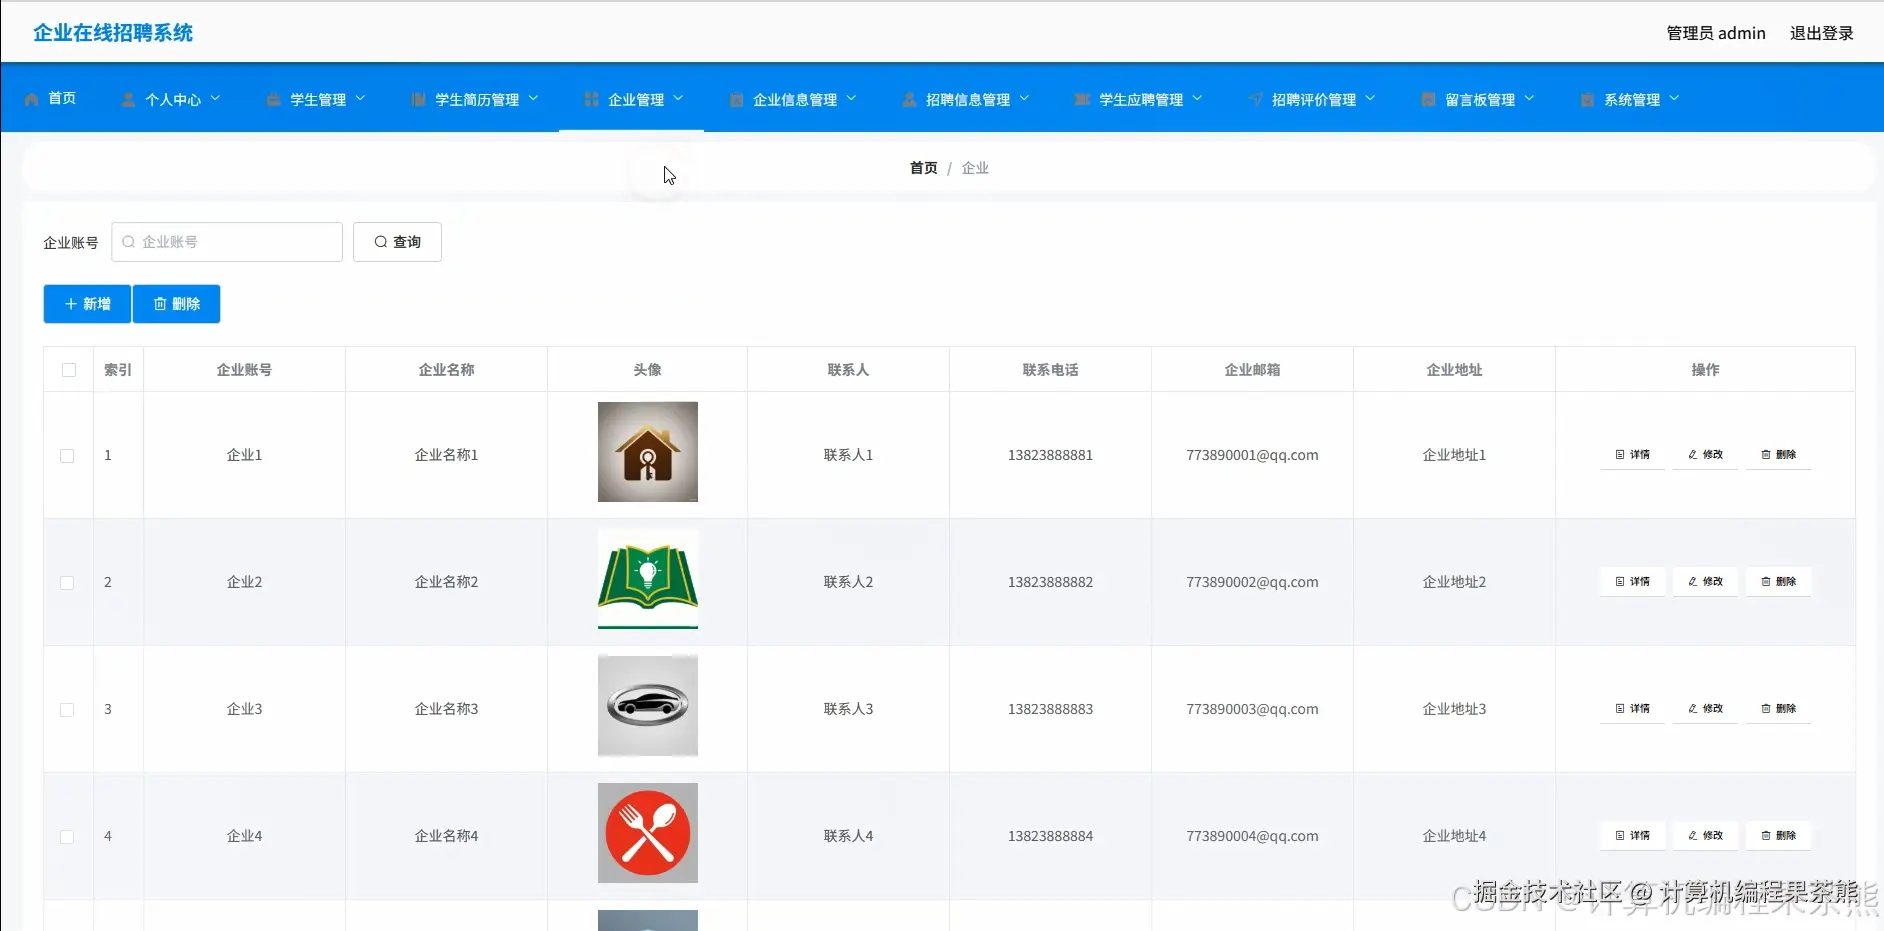
Task: Click the blue 删除 batch delete button
Action: pos(176,304)
